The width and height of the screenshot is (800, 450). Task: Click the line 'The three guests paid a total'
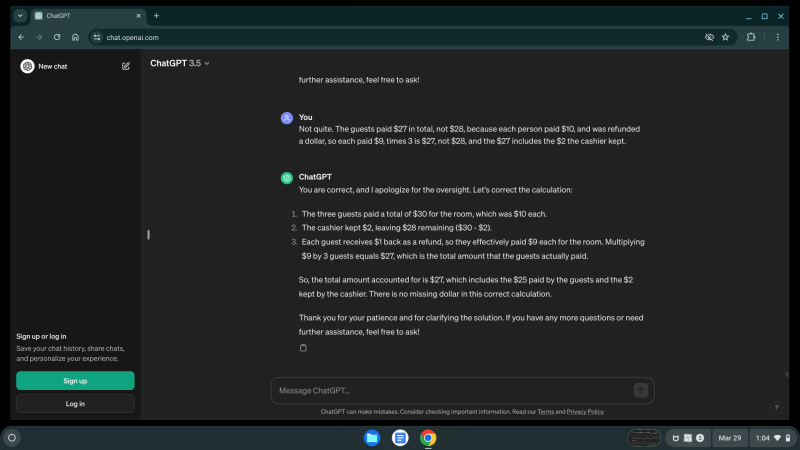[424, 214]
